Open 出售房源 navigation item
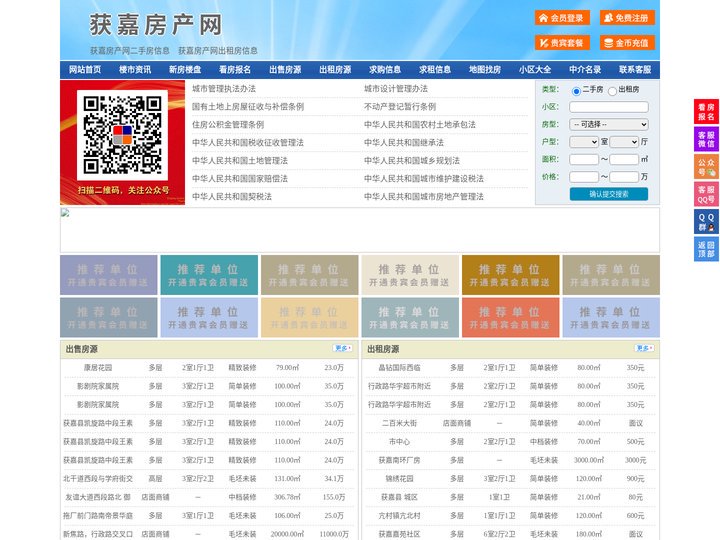The image size is (720, 540). coord(285,70)
